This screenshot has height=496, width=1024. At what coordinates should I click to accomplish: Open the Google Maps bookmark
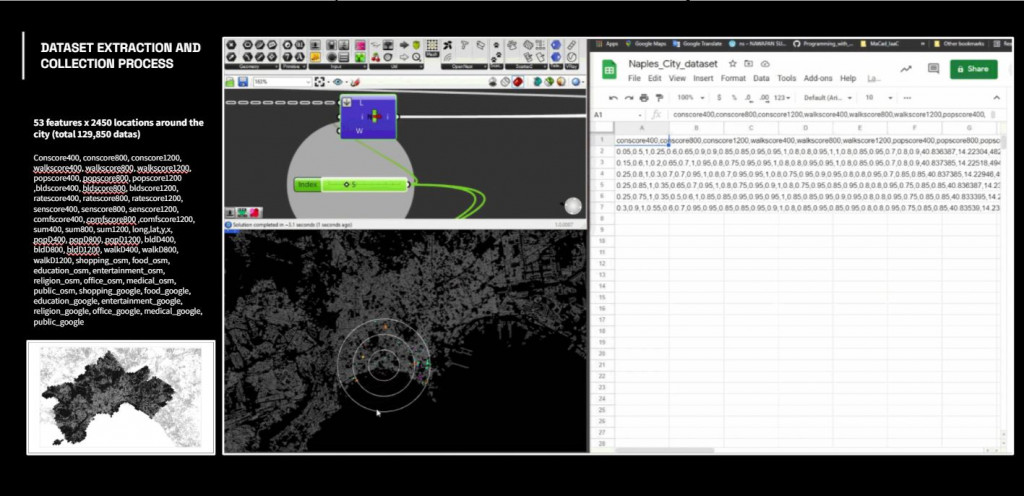(649, 44)
